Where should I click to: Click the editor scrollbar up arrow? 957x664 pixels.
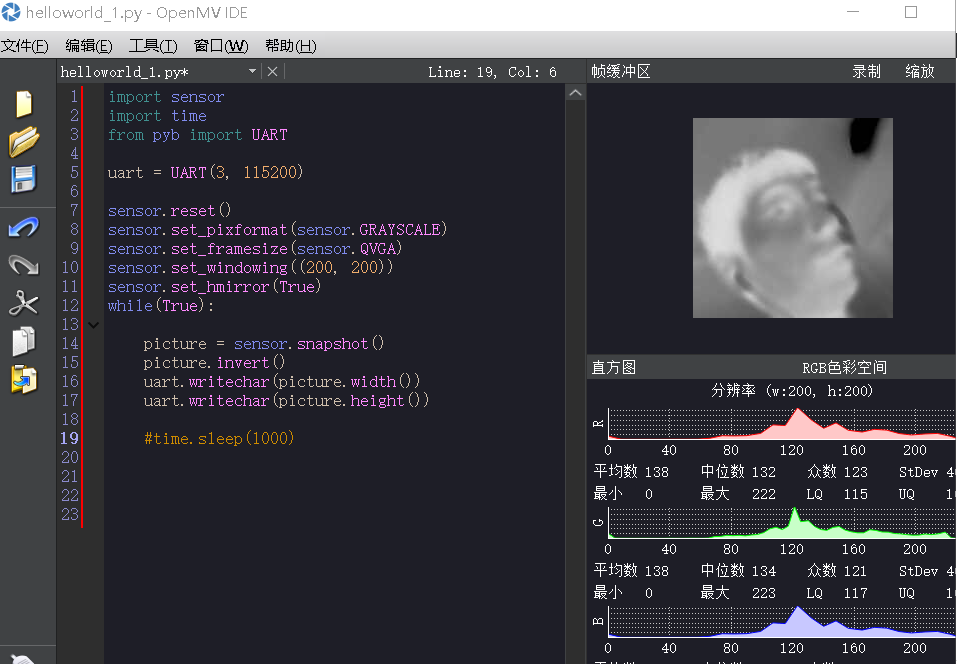[575, 91]
